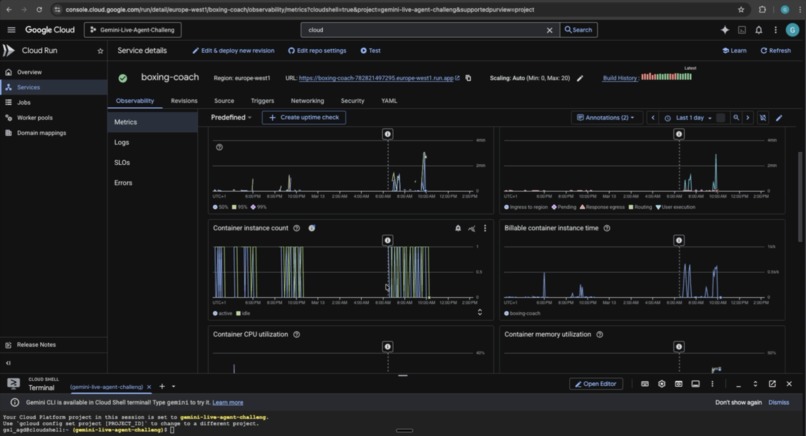Click Edit repo settings
The image size is (806, 436).
click(317, 51)
